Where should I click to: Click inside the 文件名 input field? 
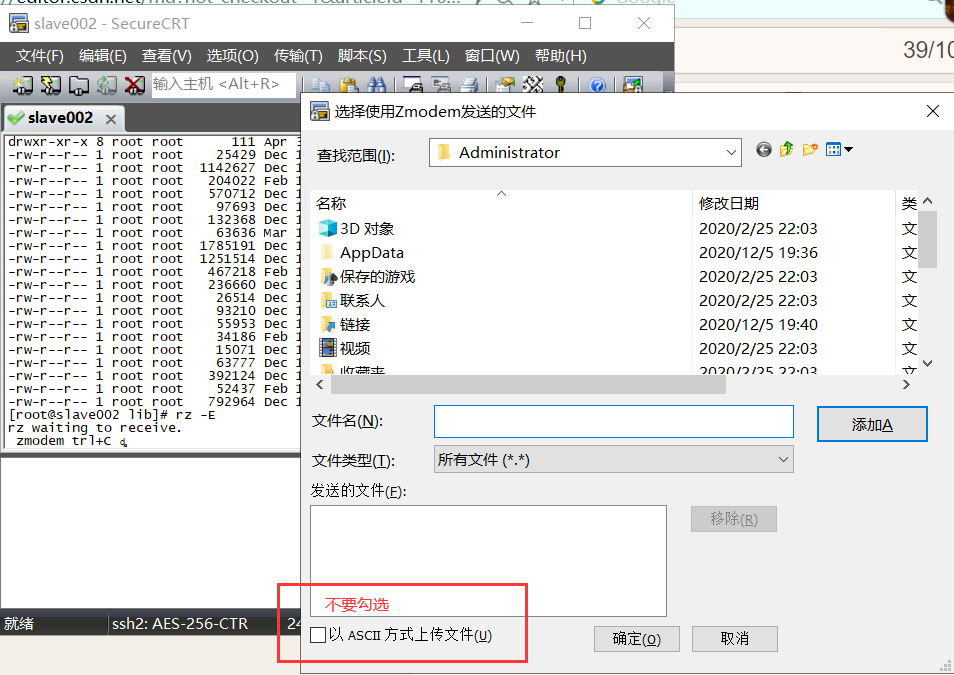pyautogui.click(x=613, y=421)
